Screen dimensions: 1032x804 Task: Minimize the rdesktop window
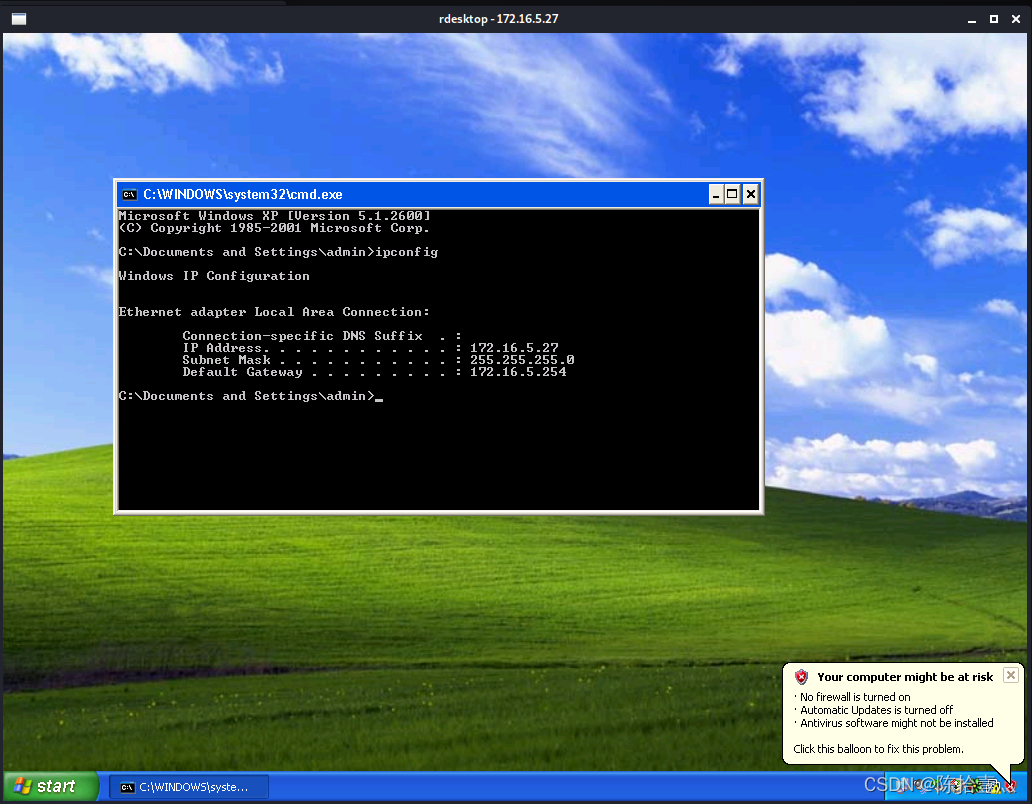pos(971,19)
